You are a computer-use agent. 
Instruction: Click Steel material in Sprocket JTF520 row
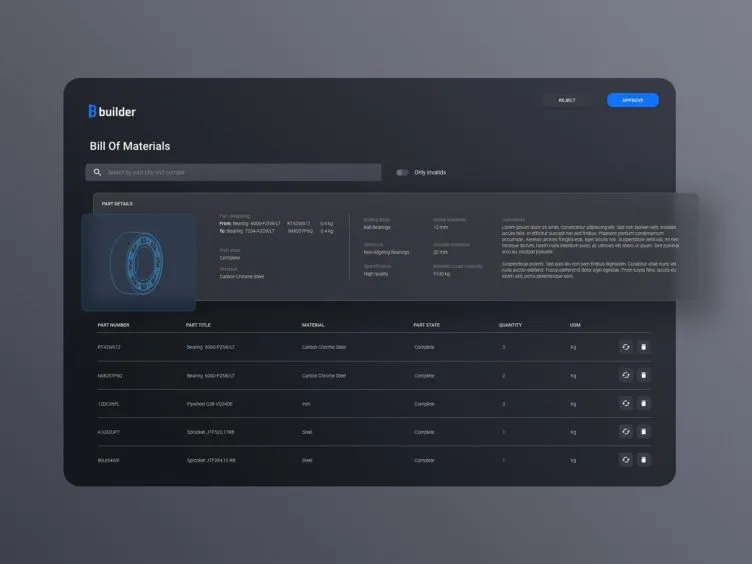pos(307,432)
